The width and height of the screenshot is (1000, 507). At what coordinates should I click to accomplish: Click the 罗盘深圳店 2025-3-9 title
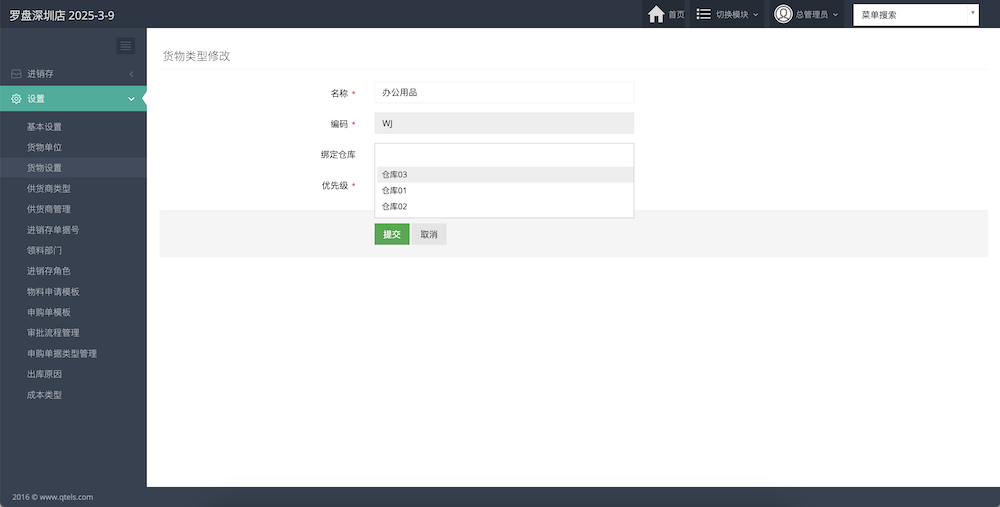62,15
